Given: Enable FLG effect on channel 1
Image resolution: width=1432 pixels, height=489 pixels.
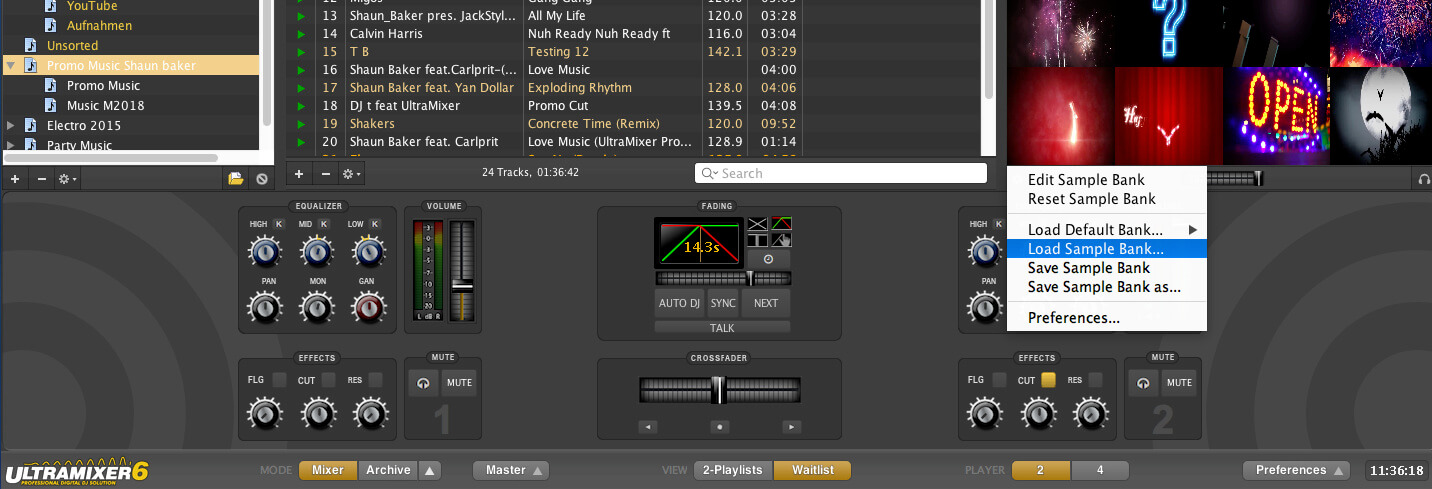Looking at the screenshot, I should click(x=280, y=380).
